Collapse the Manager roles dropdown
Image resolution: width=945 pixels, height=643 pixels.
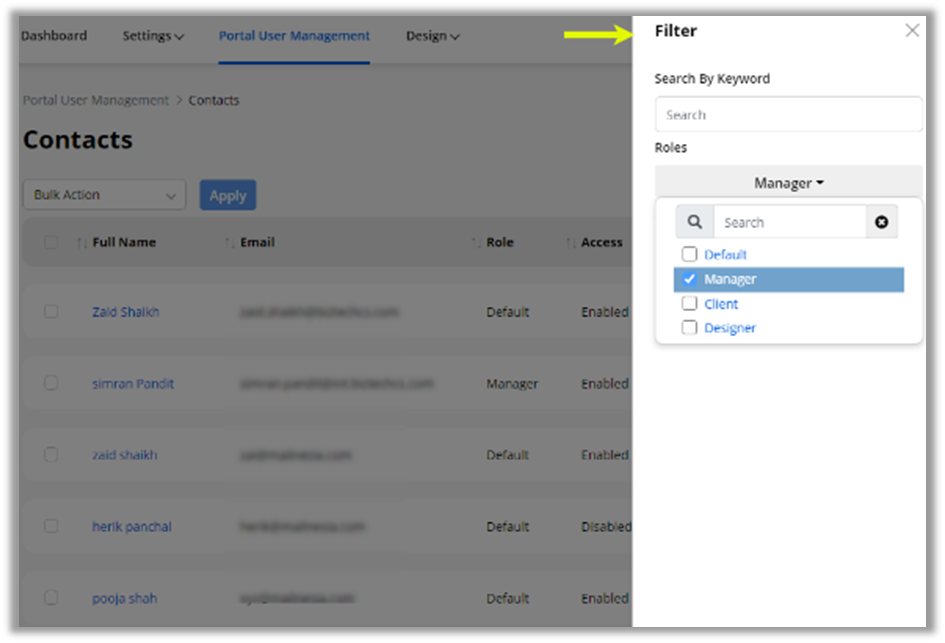[788, 183]
